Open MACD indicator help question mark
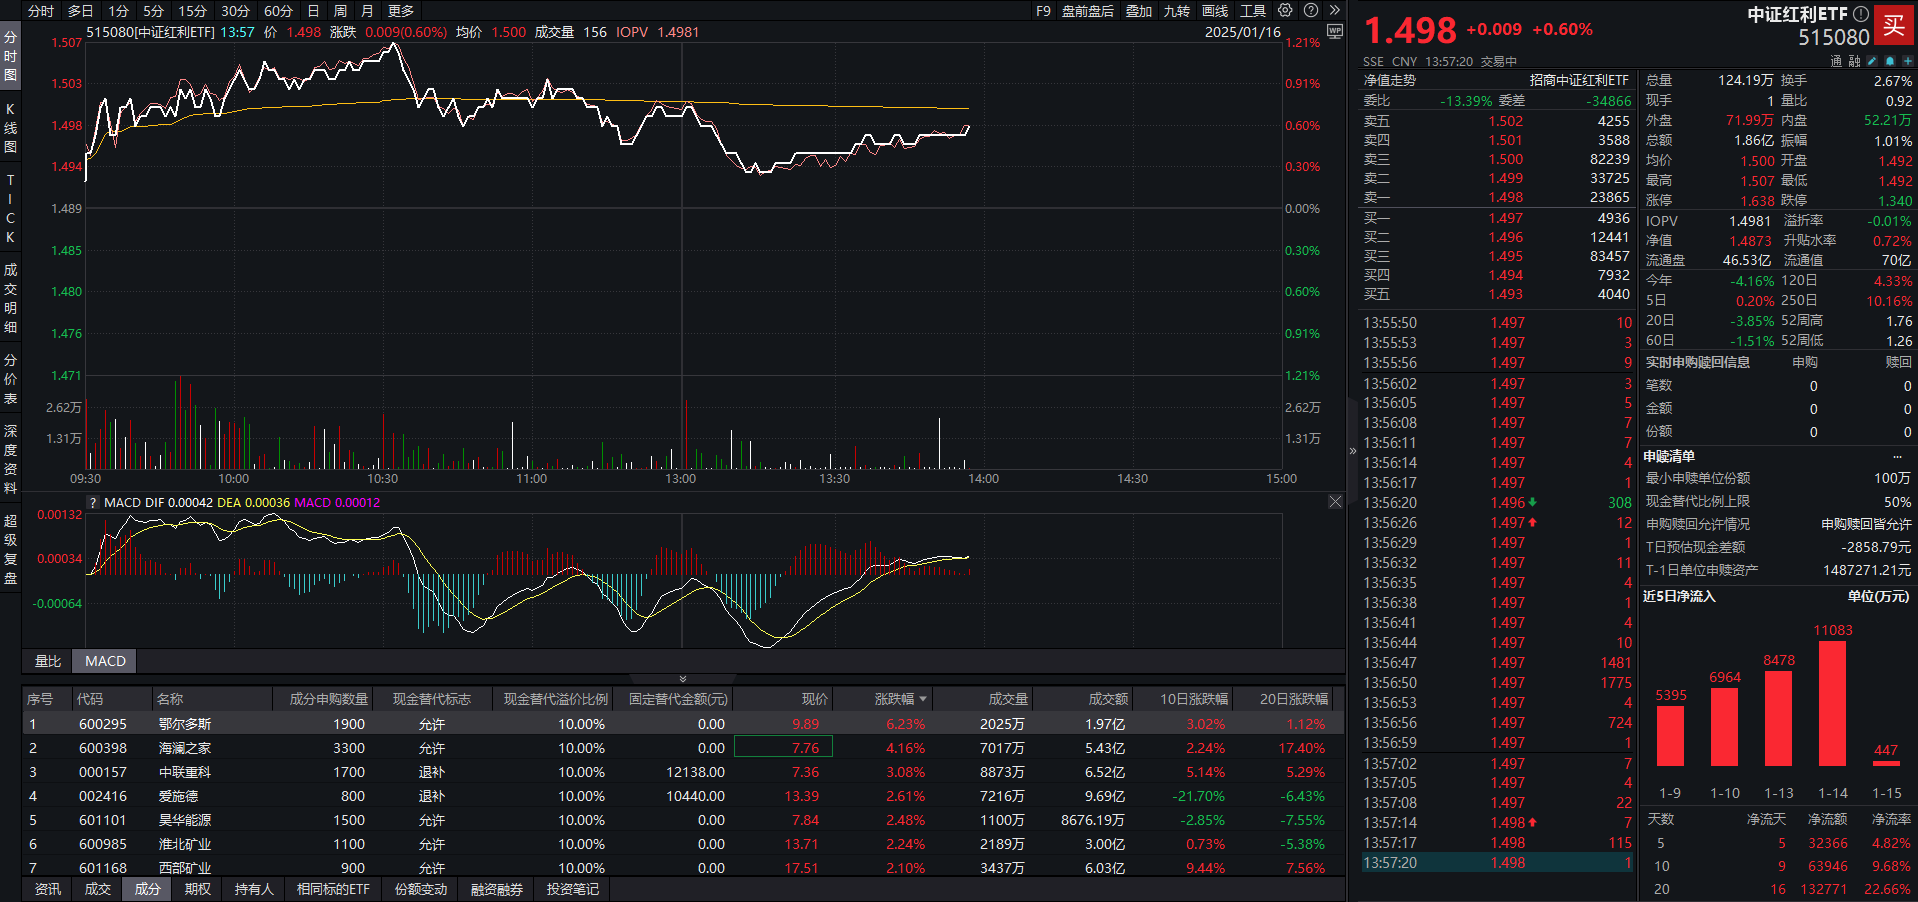1918x902 pixels. [94, 503]
